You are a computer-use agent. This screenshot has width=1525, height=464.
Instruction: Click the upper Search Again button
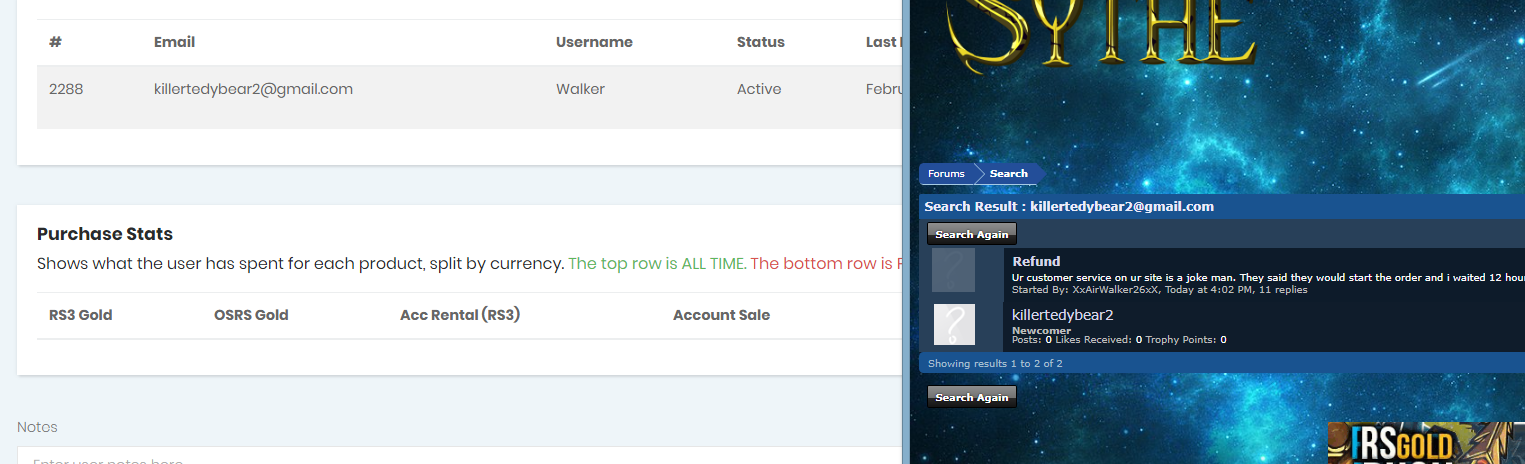pos(972,234)
